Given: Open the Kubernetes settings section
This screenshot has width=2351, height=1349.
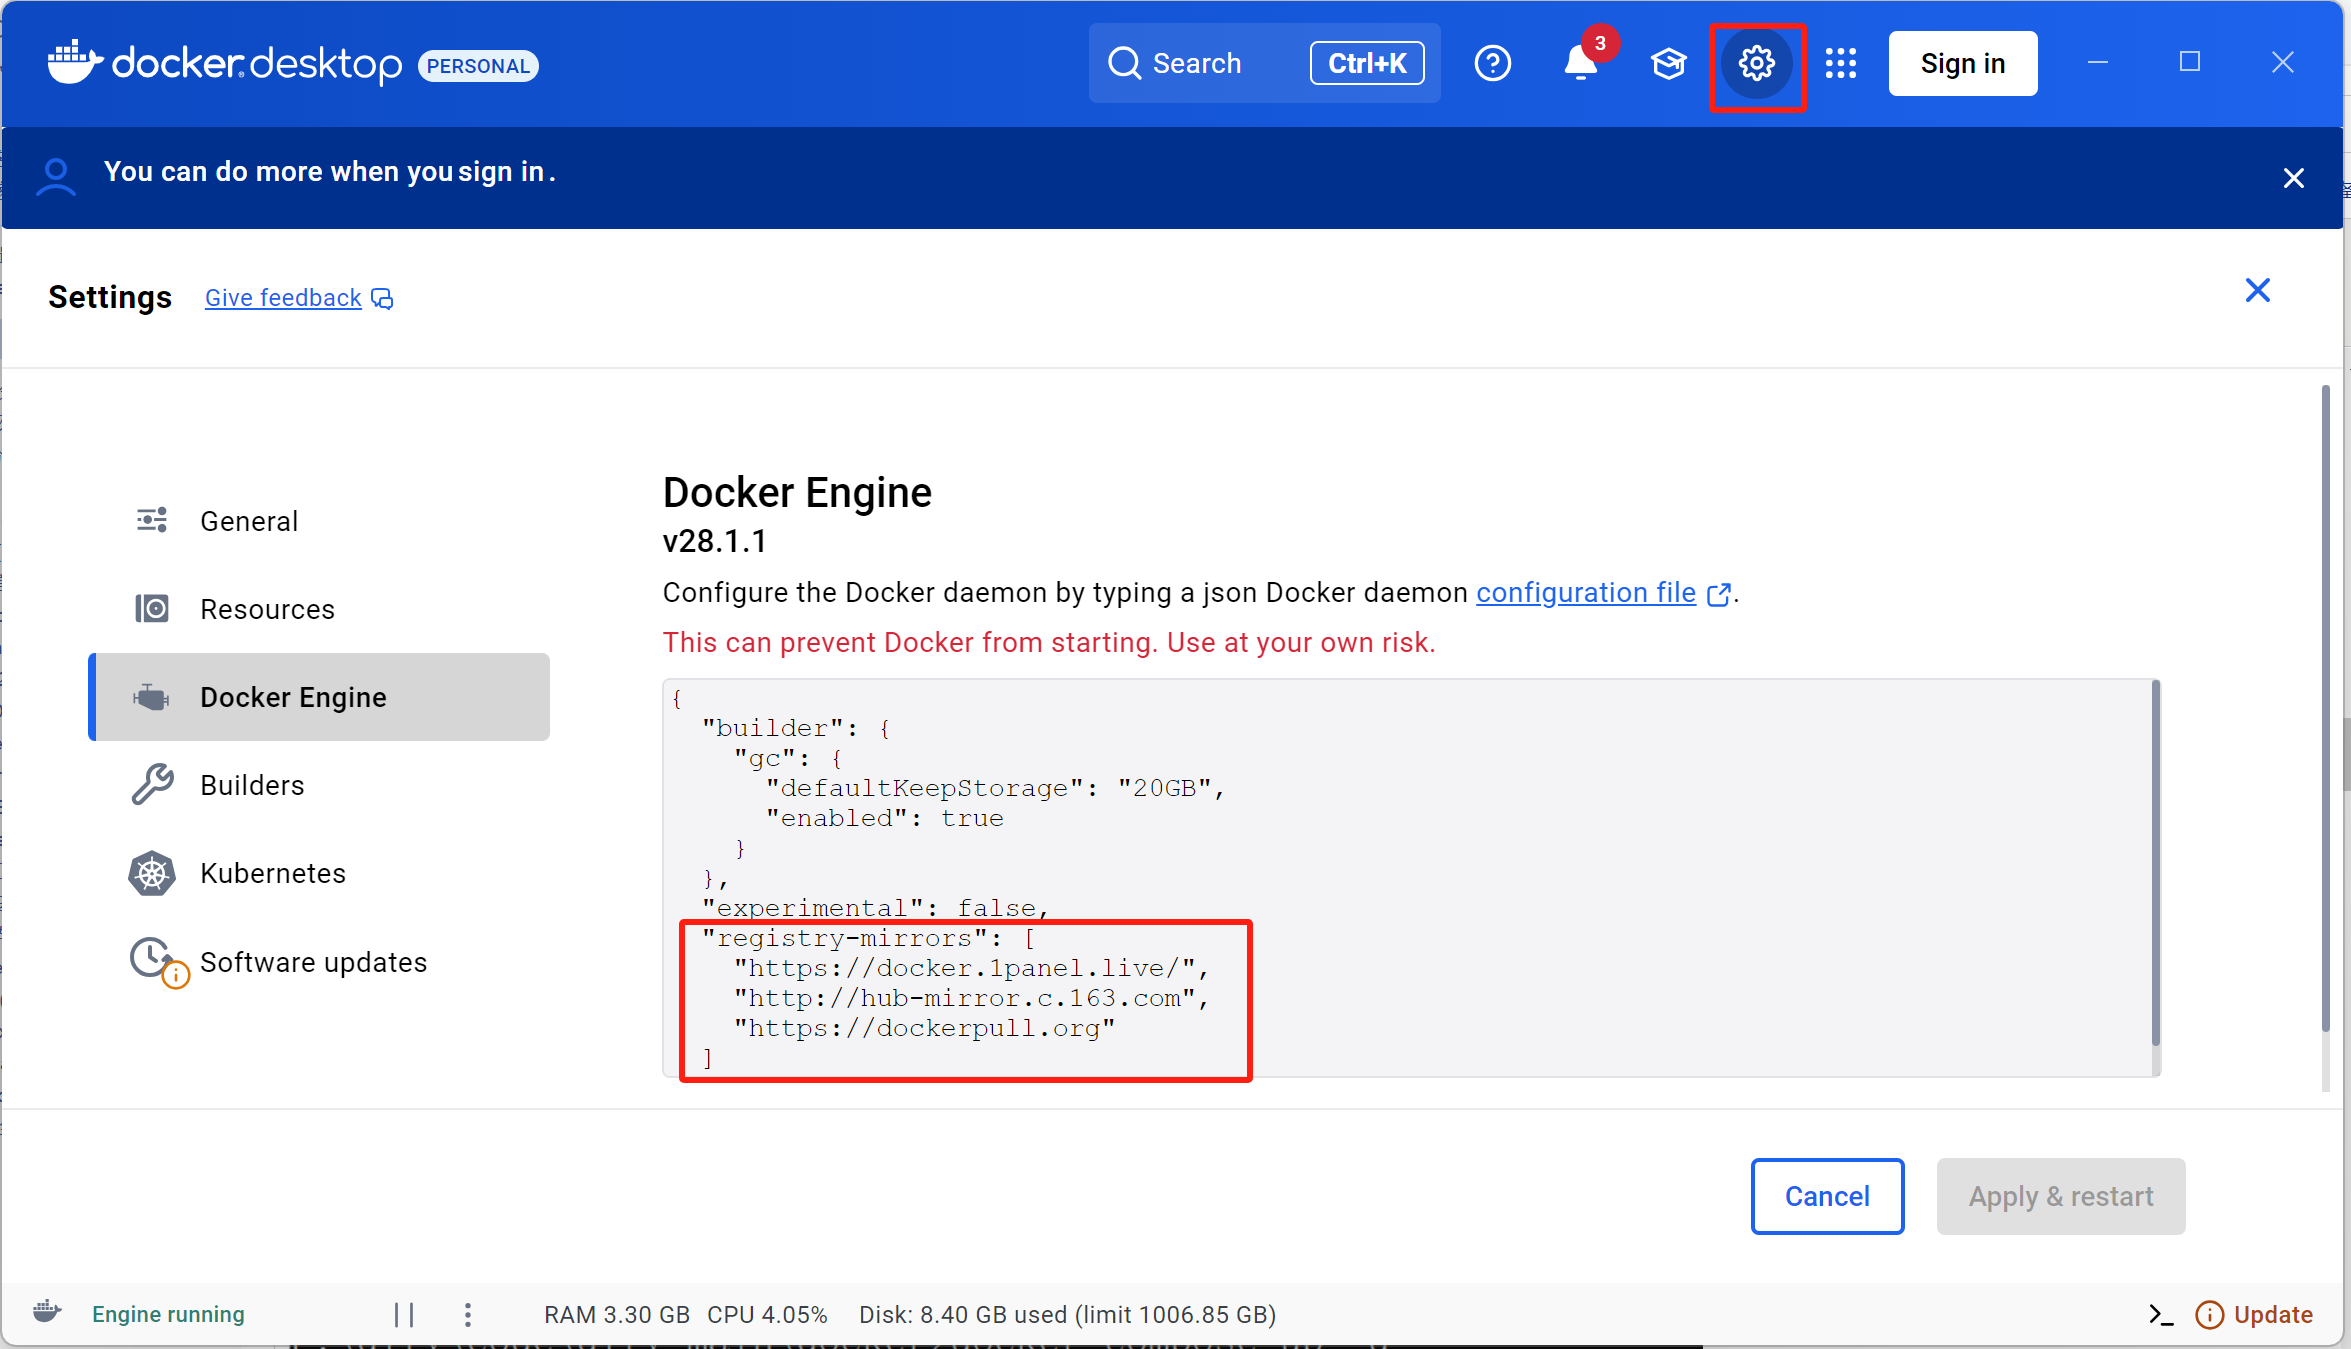Looking at the screenshot, I should (272, 873).
